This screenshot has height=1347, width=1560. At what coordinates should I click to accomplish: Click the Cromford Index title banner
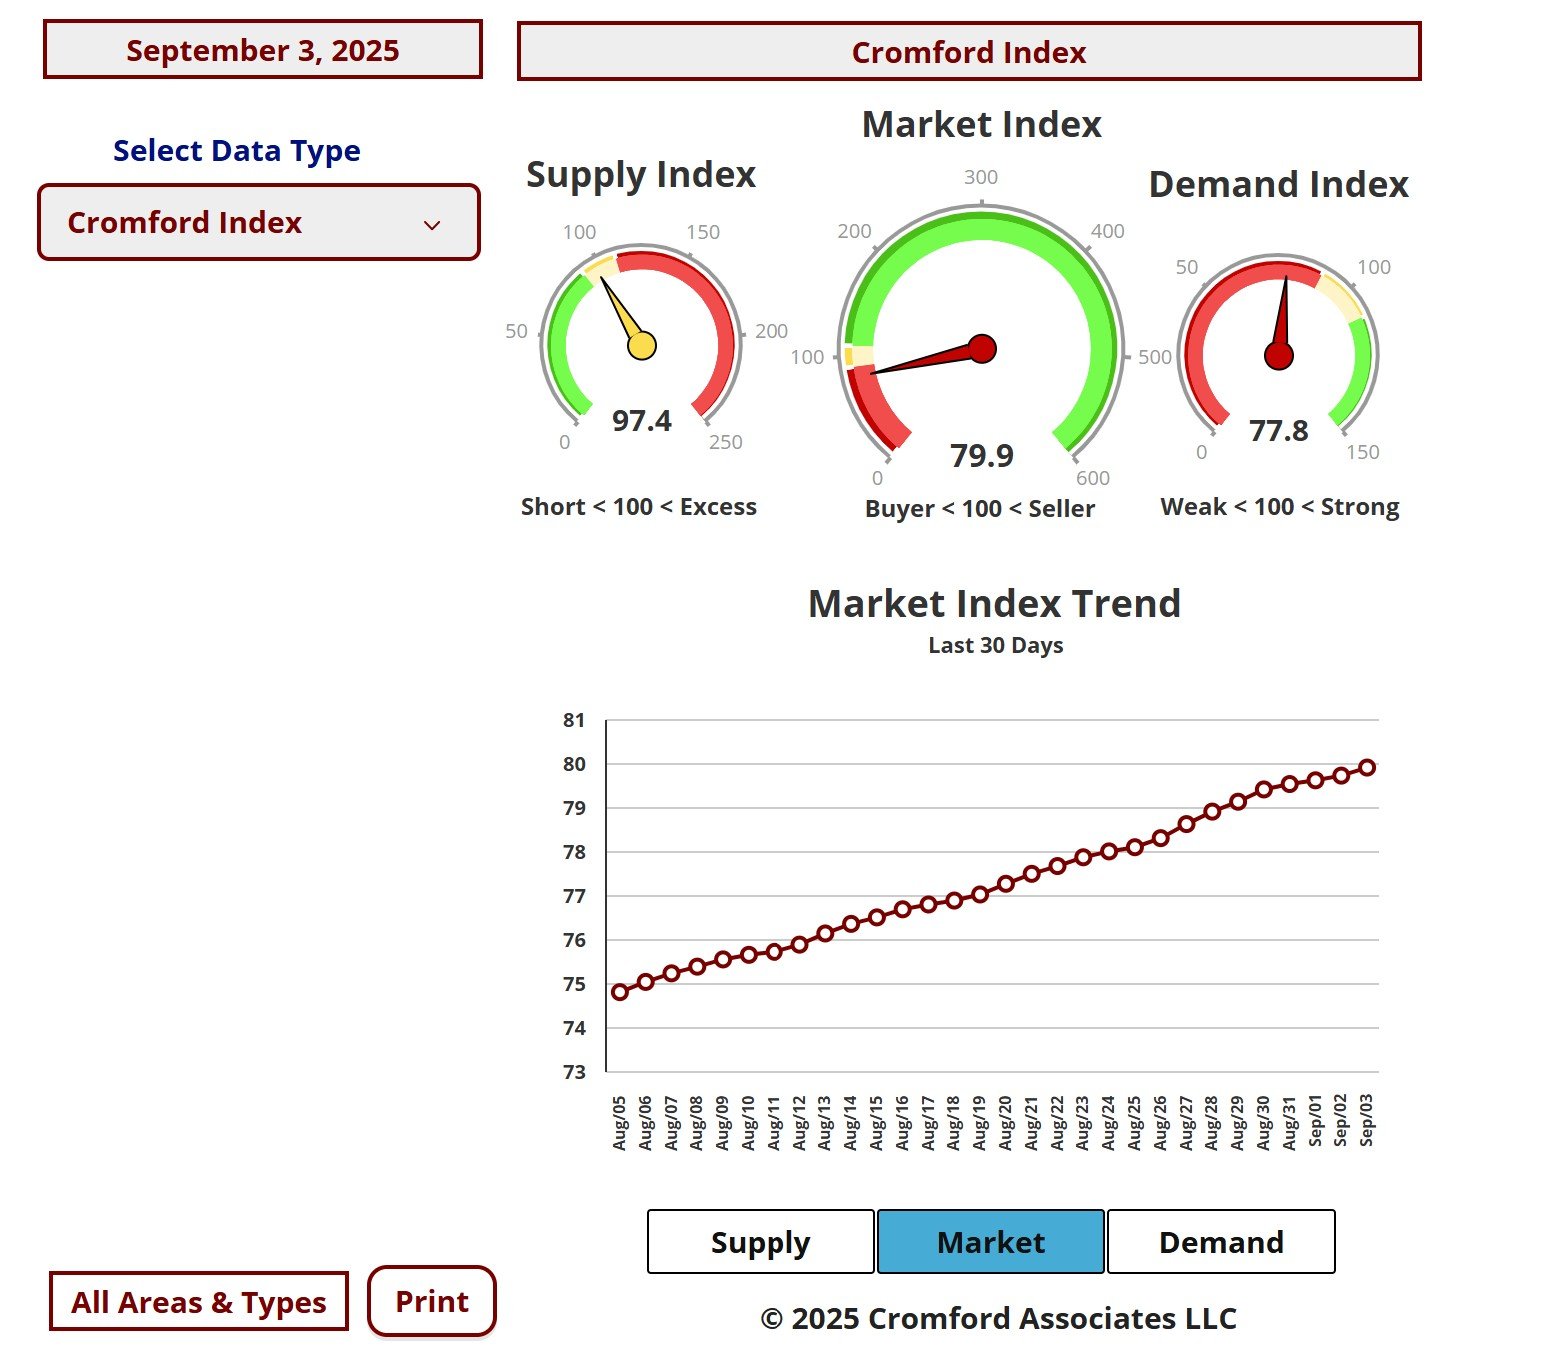(x=968, y=52)
